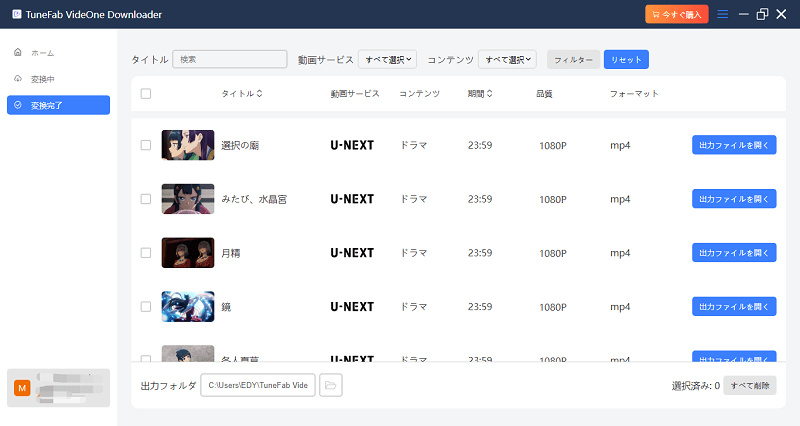800x426 pixels.
Task: Minimize the TuneFab window
Action: tap(744, 14)
